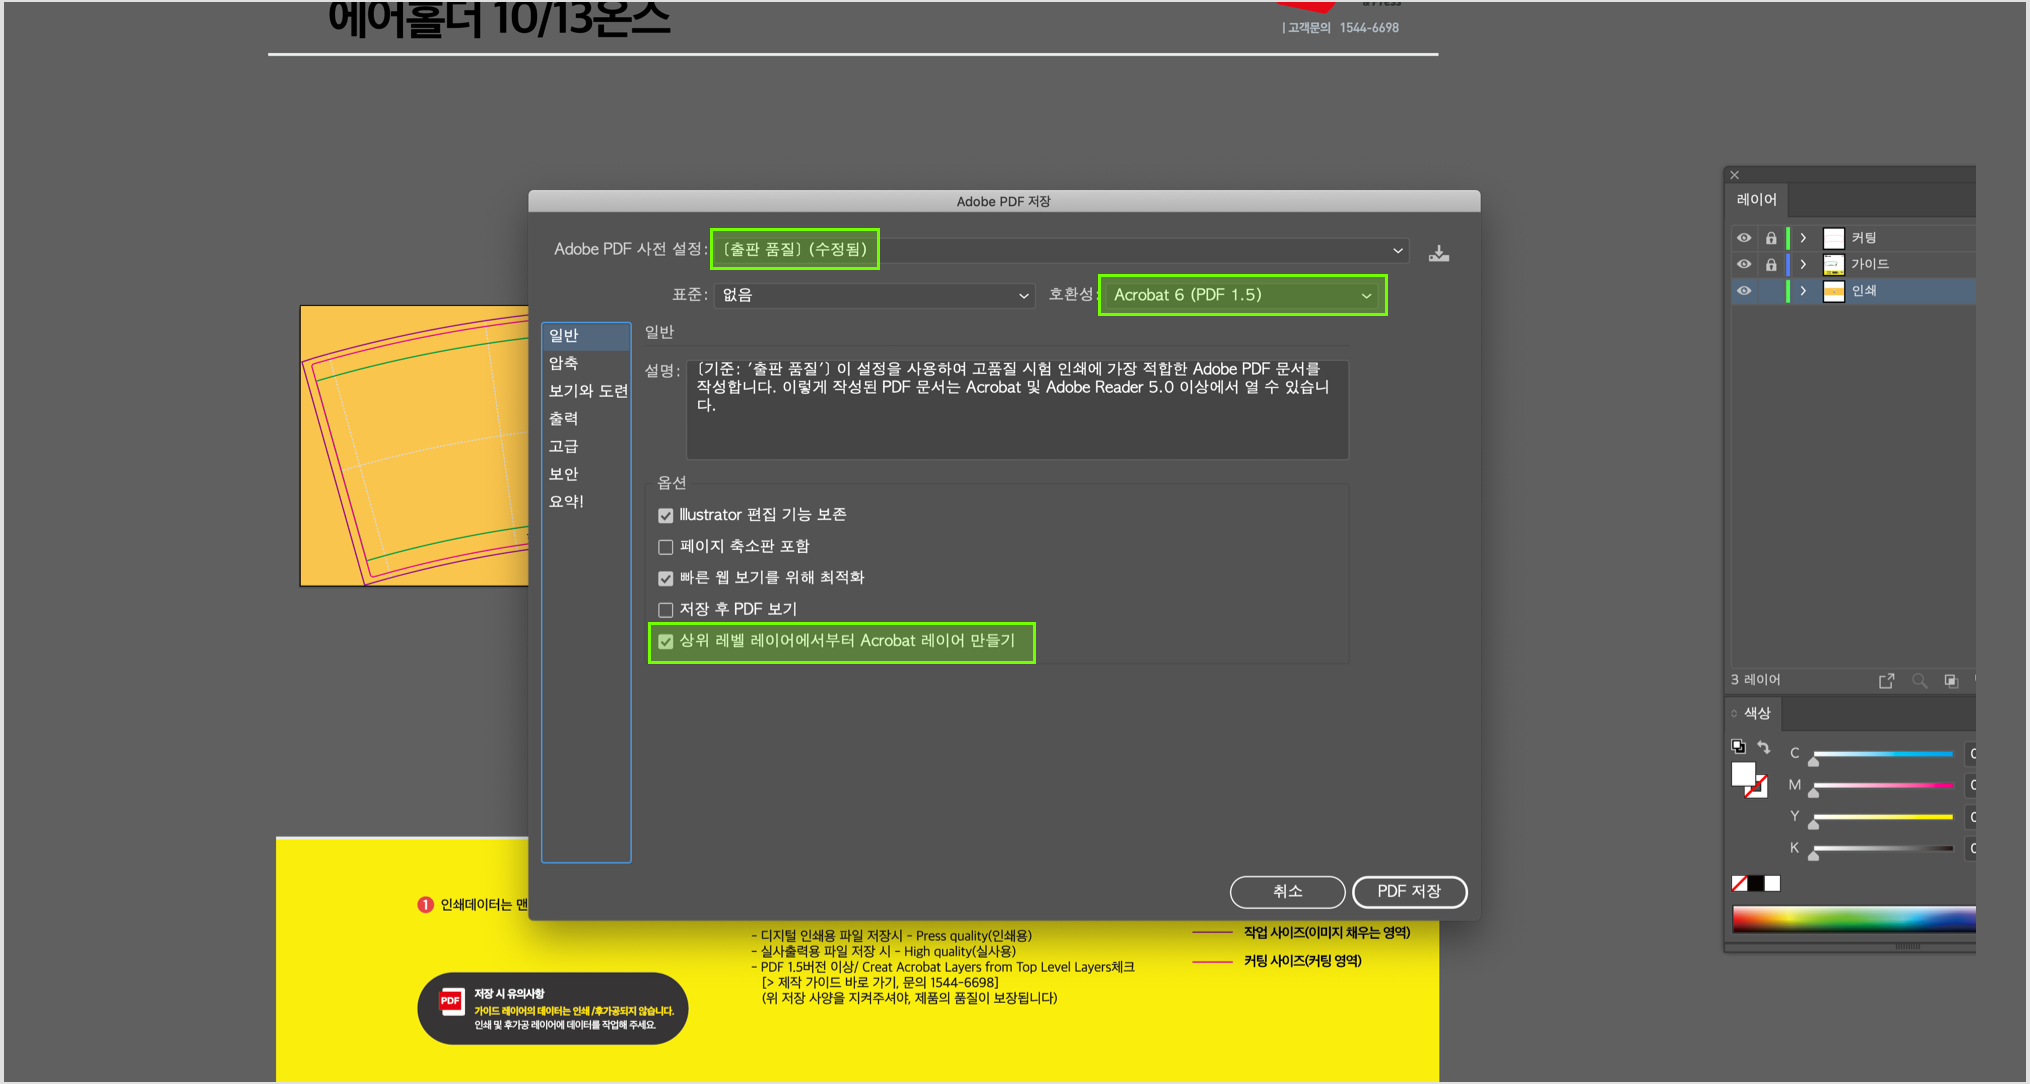This screenshot has height=1084, width=2030.
Task: Open the 호환성 Acrobat 6 dropdown
Action: tap(1242, 295)
